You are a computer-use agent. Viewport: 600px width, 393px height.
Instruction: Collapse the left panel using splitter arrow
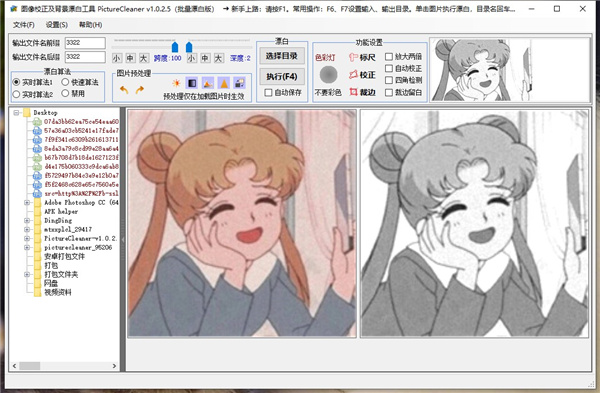(123, 240)
